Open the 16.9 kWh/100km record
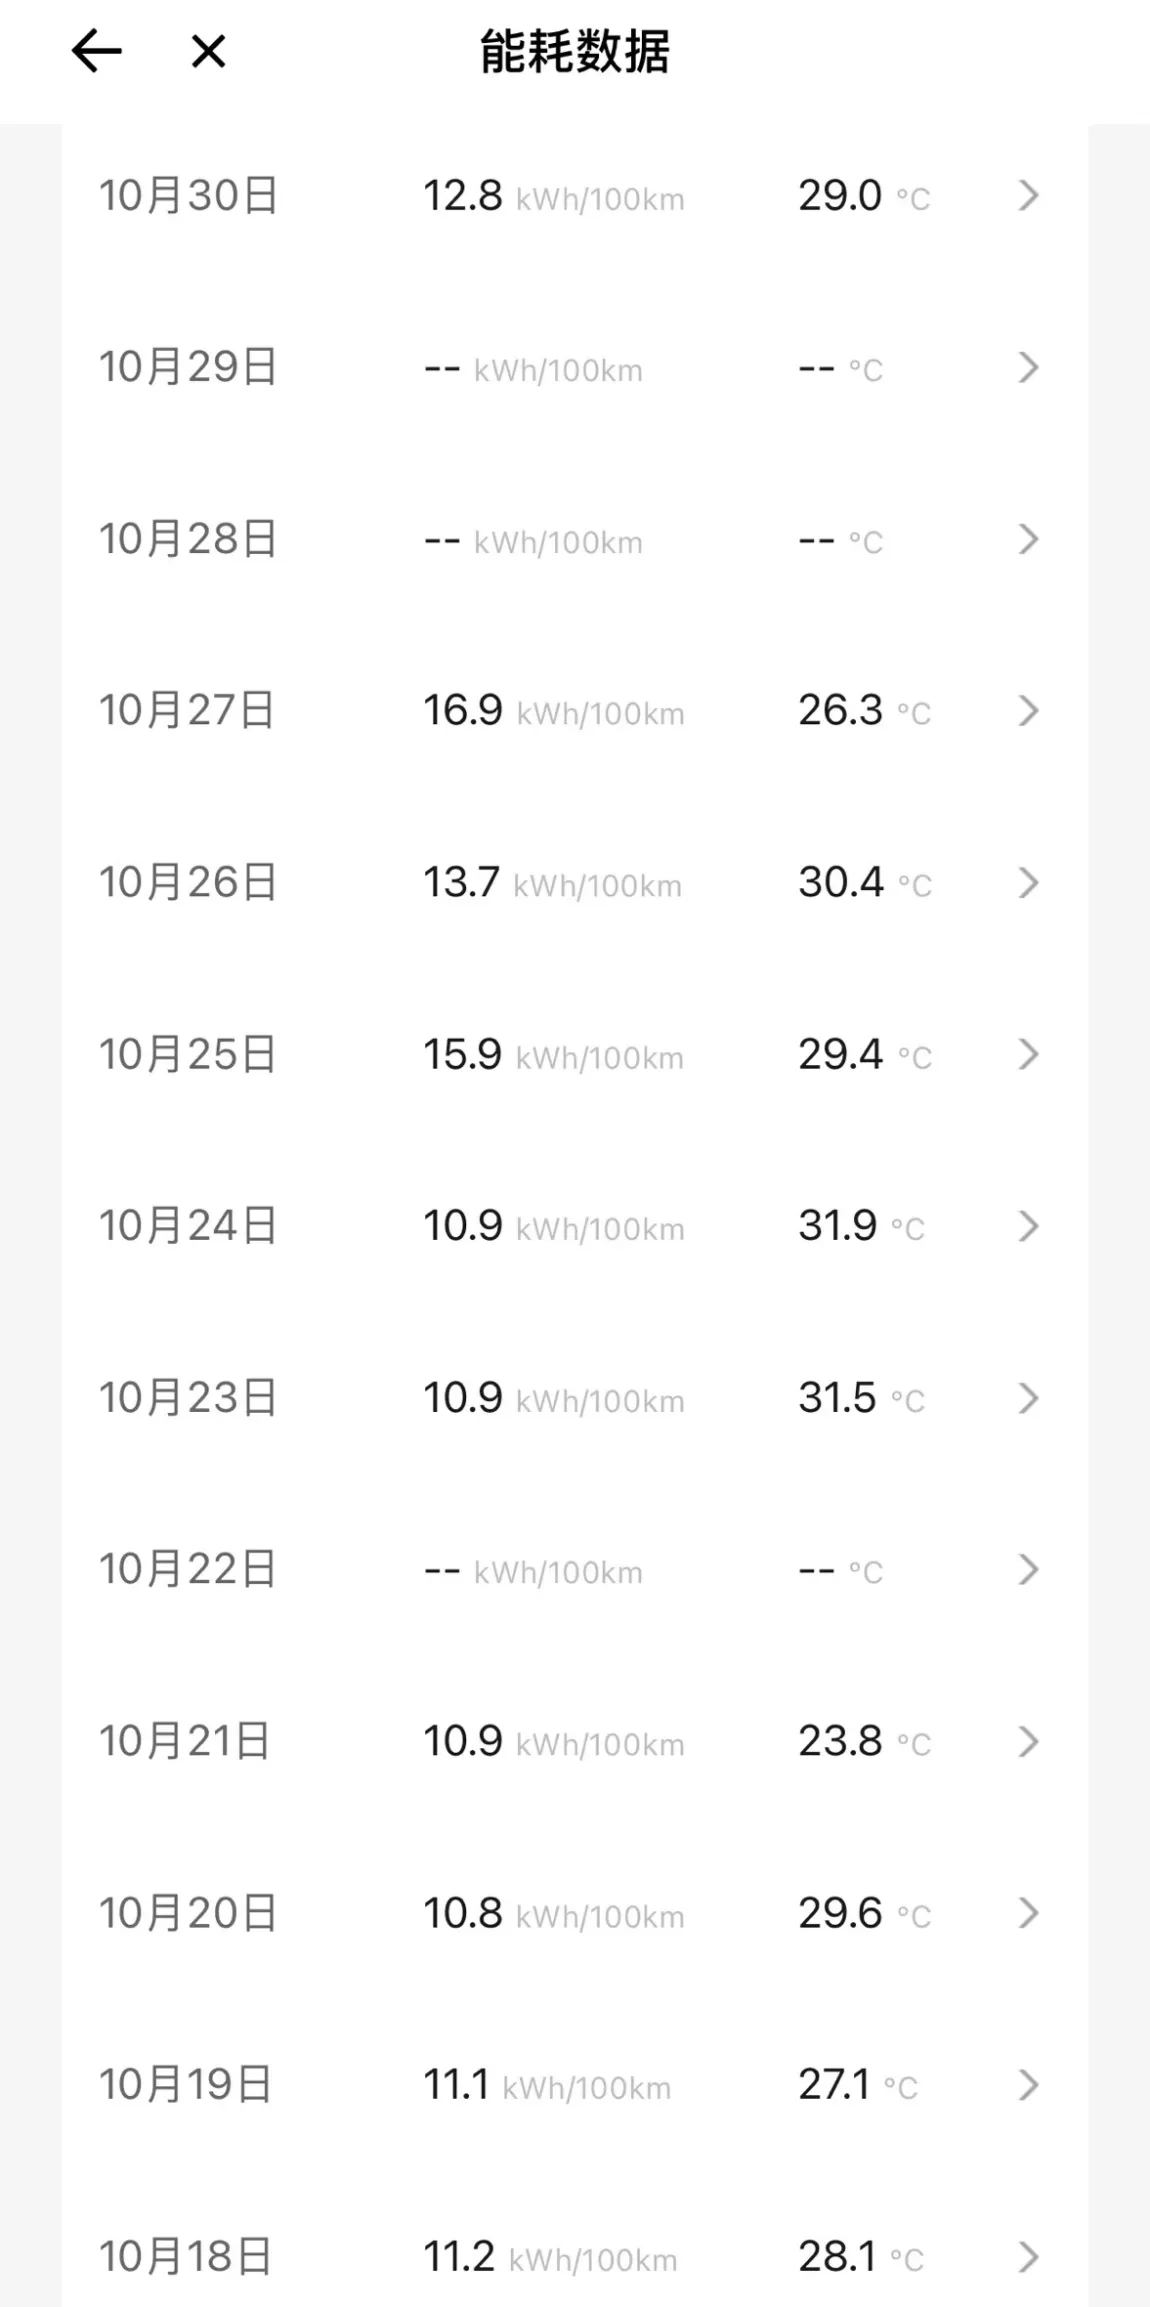The width and height of the screenshot is (1150, 2307). [553, 711]
